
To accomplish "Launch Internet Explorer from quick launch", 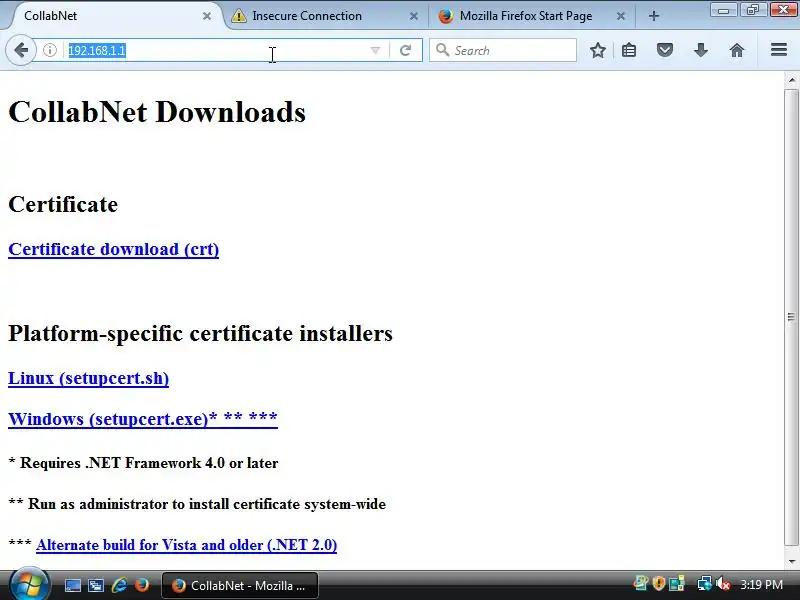I will coord(119,585).
